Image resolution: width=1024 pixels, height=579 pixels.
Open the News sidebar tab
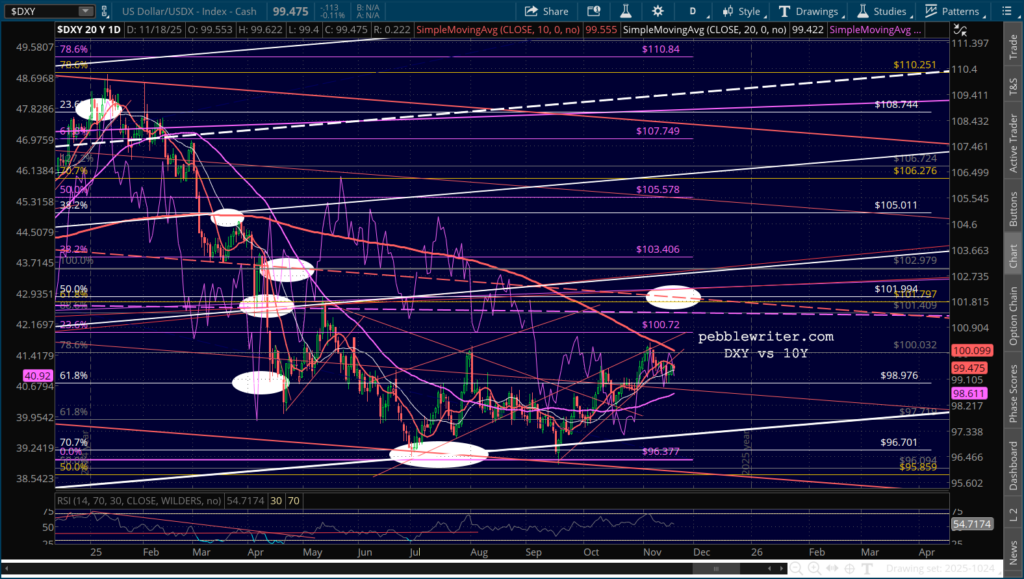click(x=1013, y=554)
